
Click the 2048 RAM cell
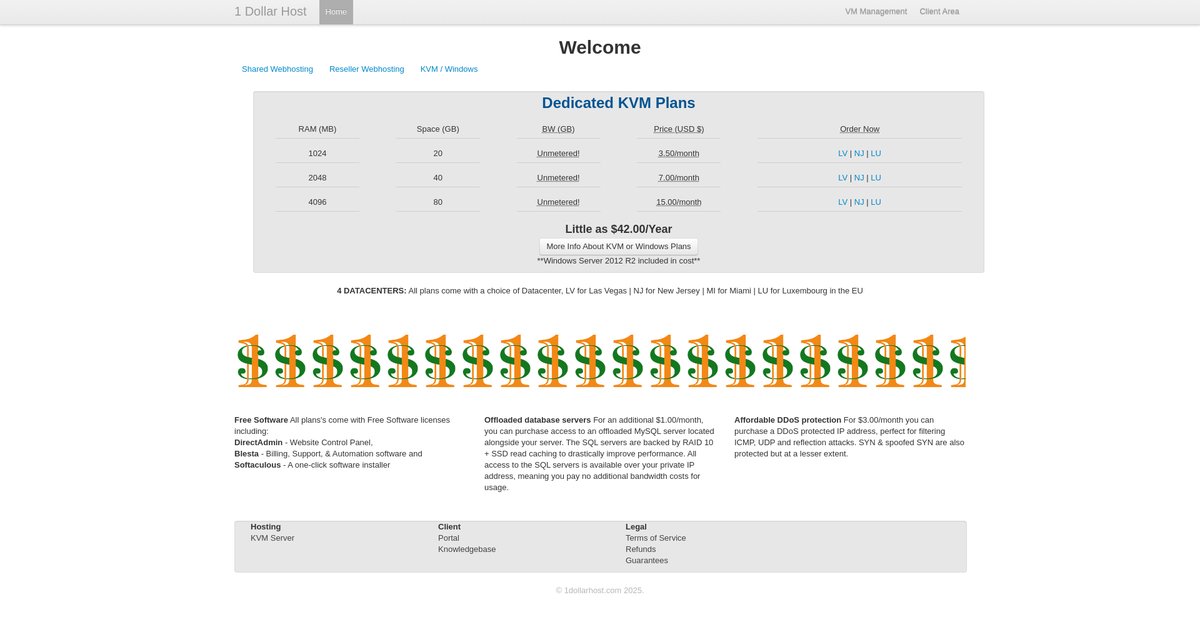[317, 177]
